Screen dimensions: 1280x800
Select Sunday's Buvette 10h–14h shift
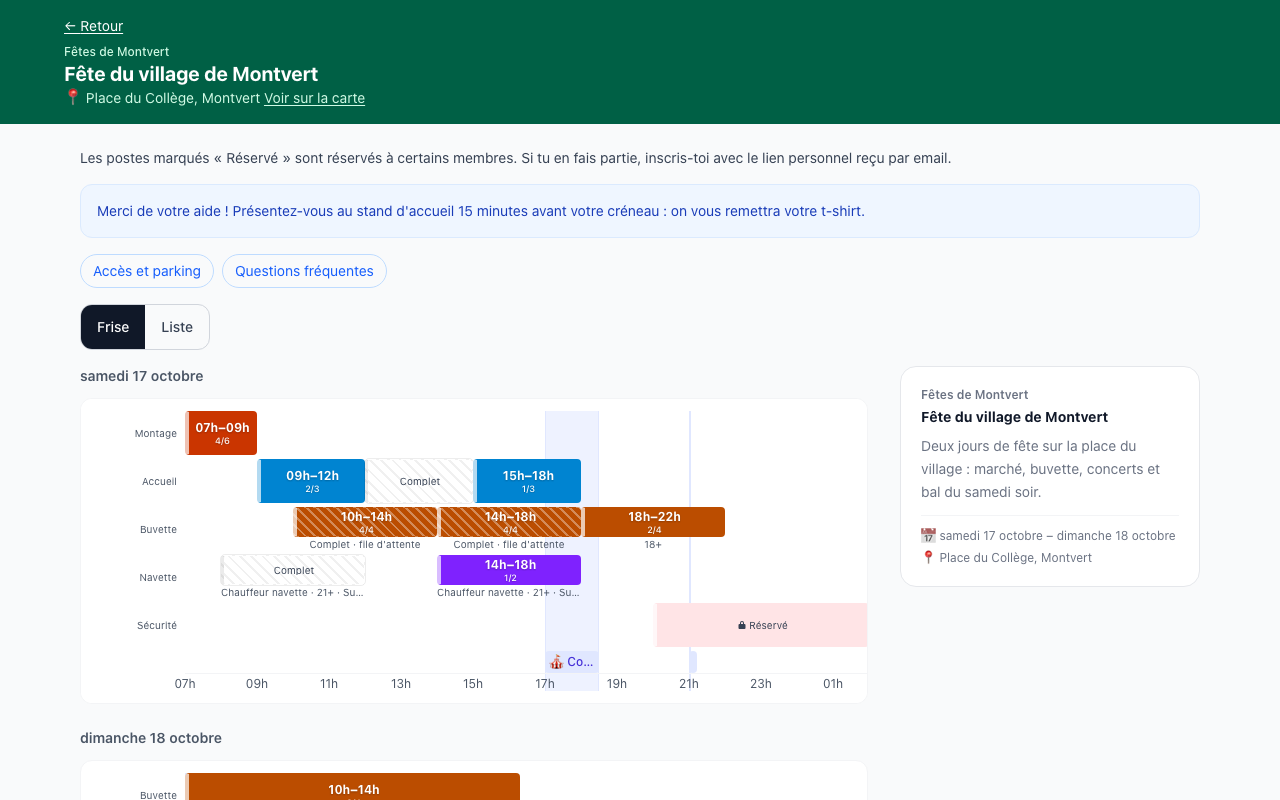pos(353,787)
